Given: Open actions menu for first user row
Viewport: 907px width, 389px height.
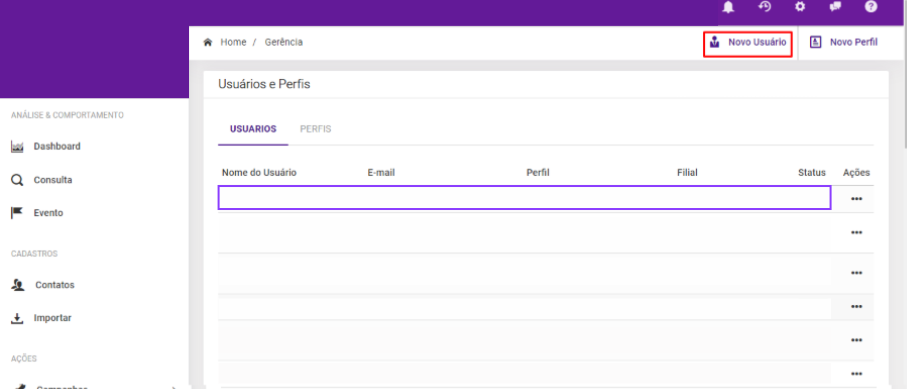Looking at the screenshot, I should click(857, 199).
